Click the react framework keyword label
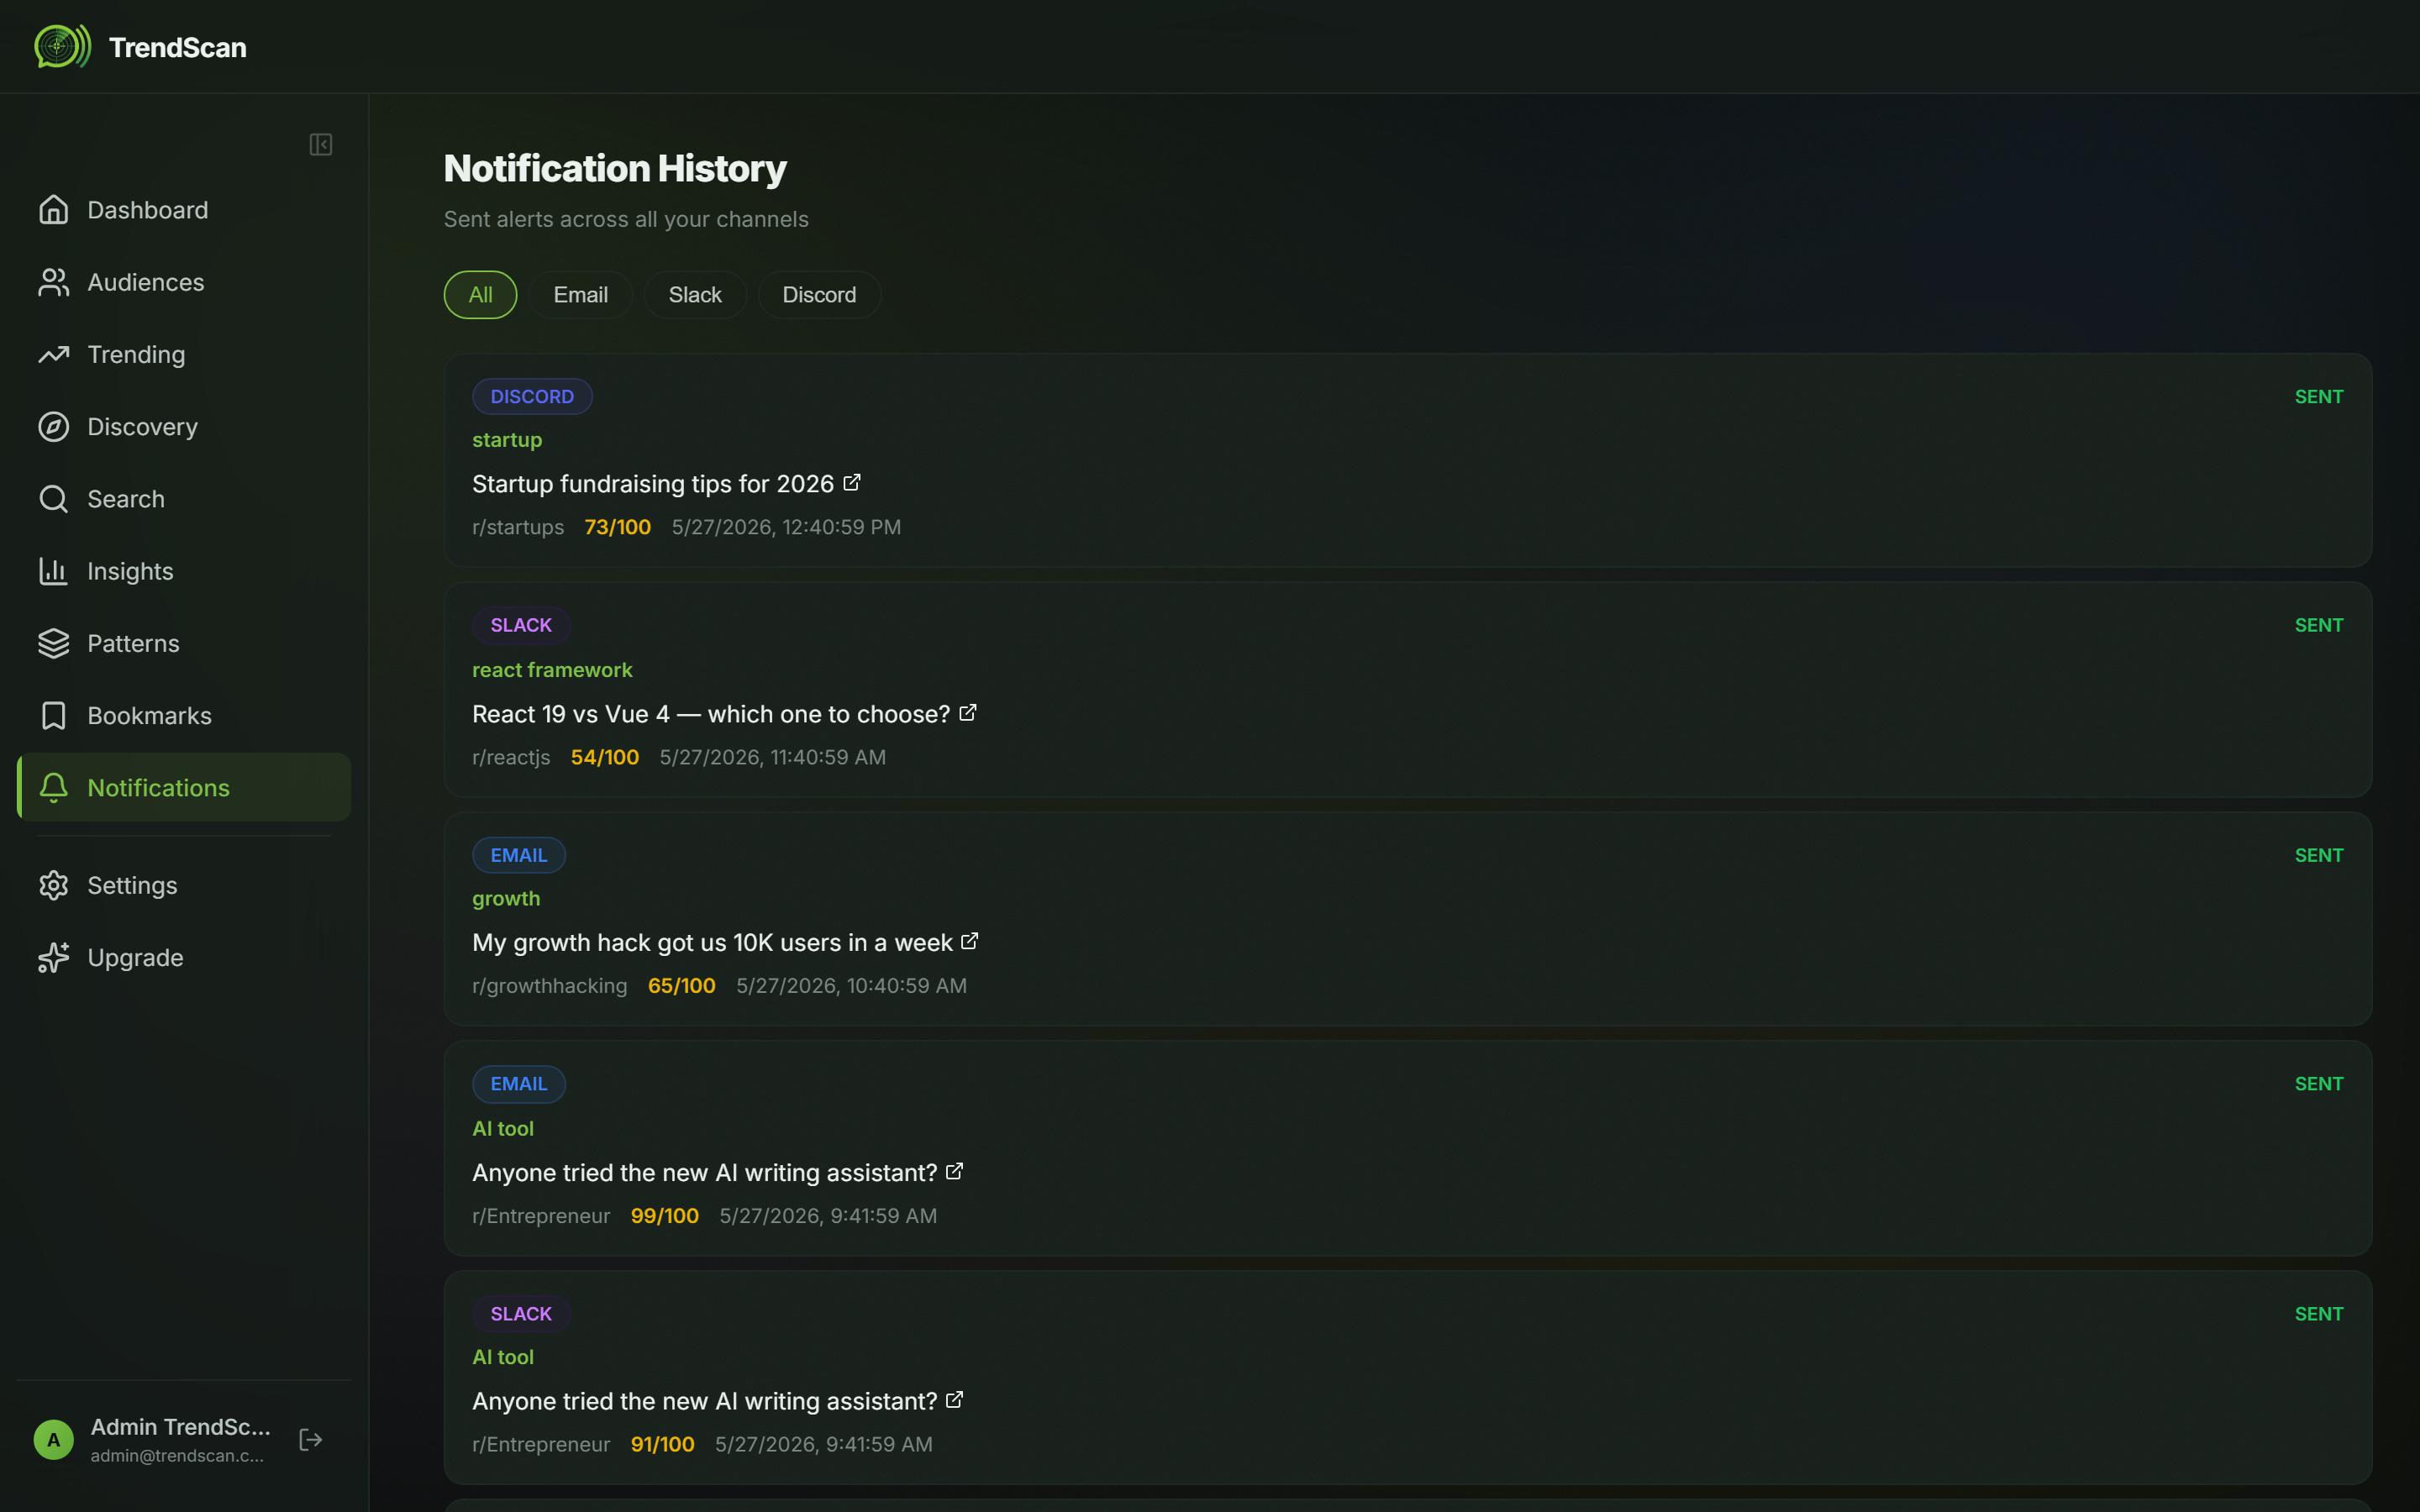The height and width of the screenshot is (1512, 2420). 552,670
